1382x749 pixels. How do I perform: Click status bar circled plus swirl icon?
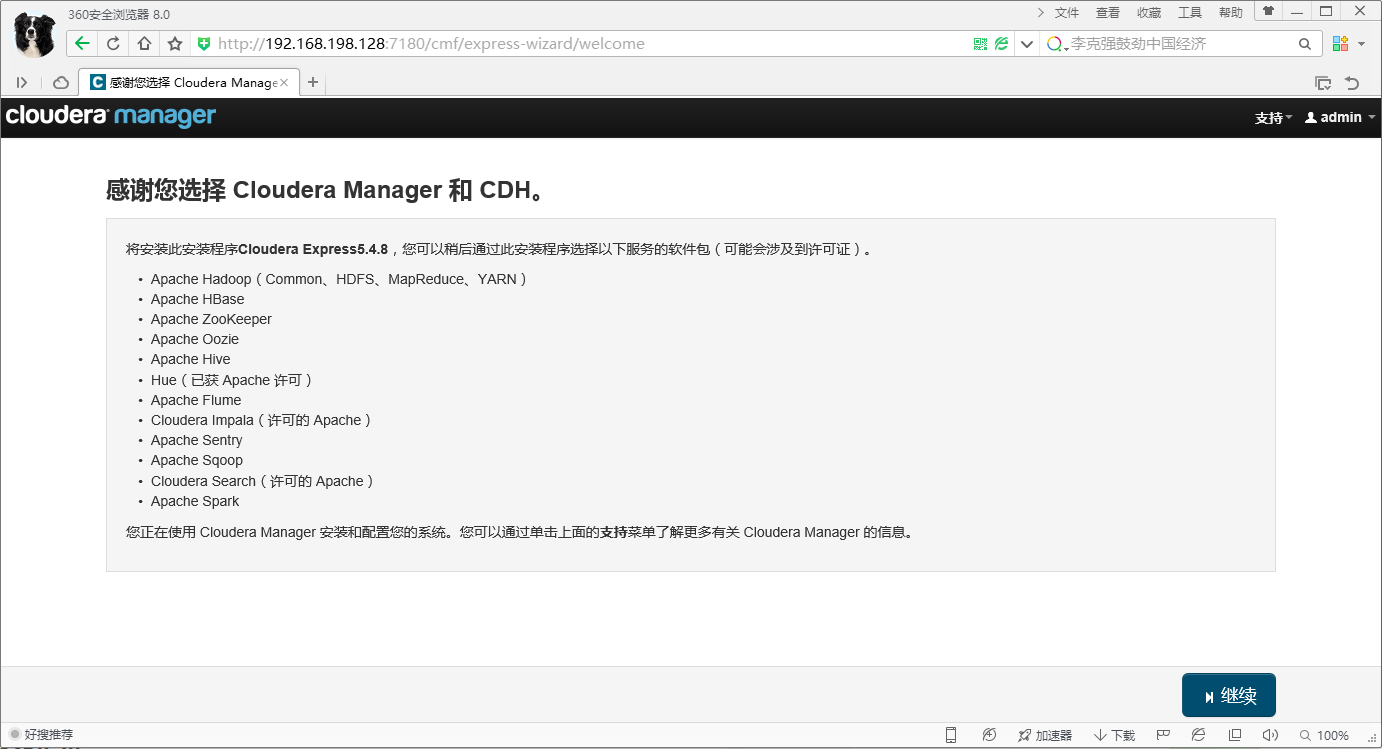pos(989,735)
